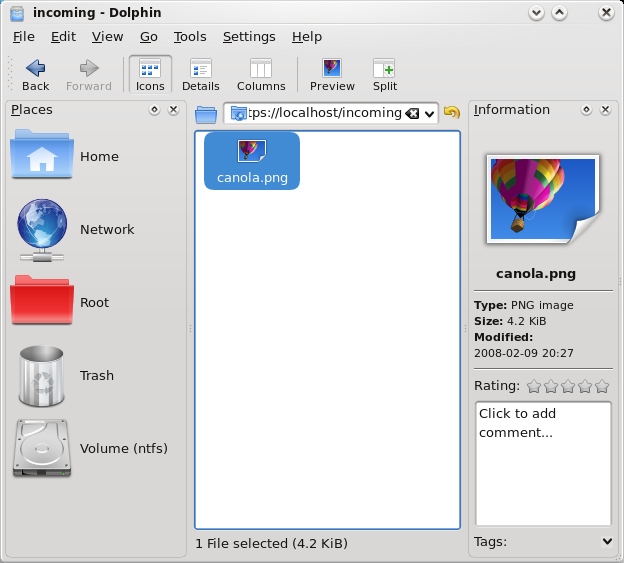Switch to Details view mode
Screen dimensions: 624x563
[x=201, y=75]
